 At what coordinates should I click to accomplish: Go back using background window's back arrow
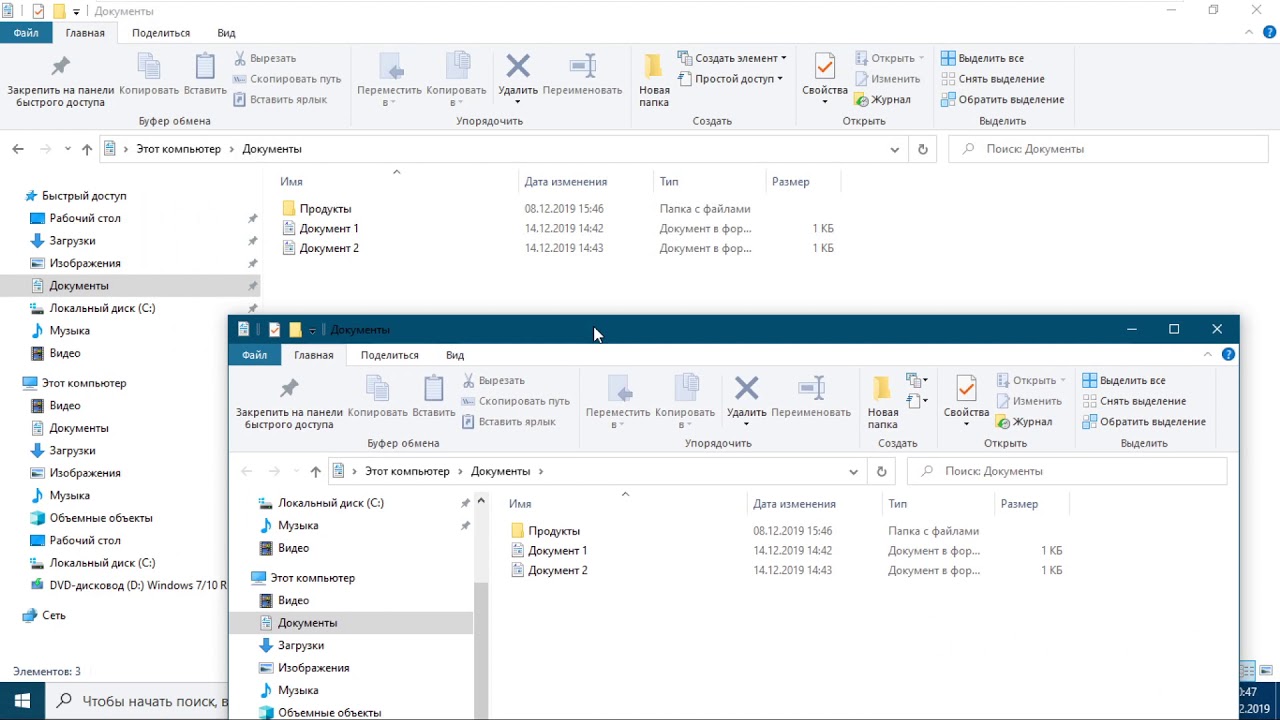point(18,149)
